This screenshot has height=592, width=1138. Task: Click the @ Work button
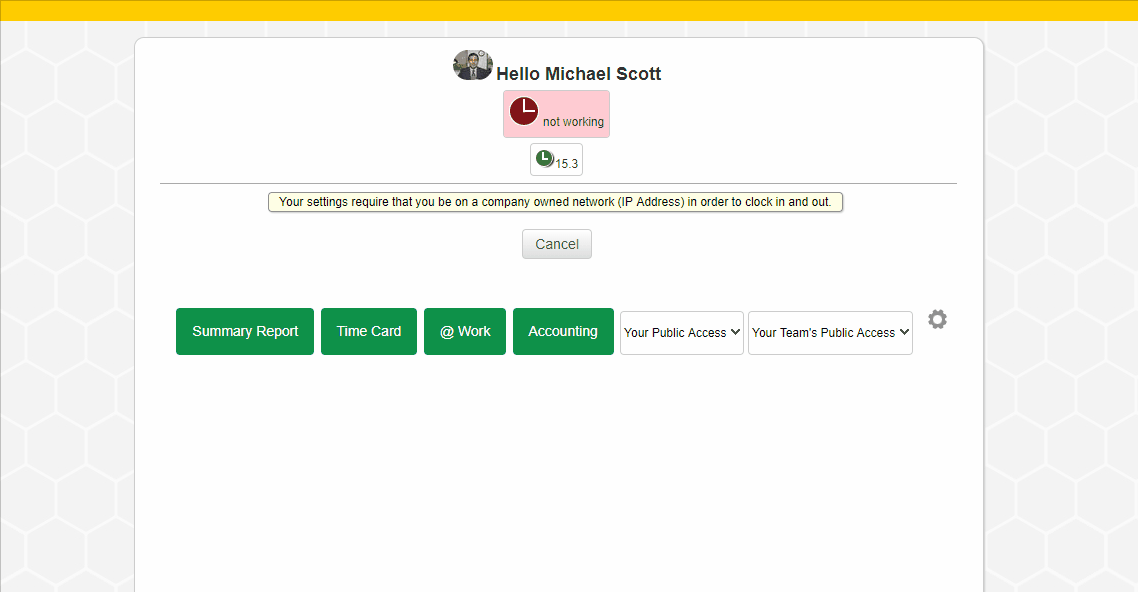pos(464,332)
